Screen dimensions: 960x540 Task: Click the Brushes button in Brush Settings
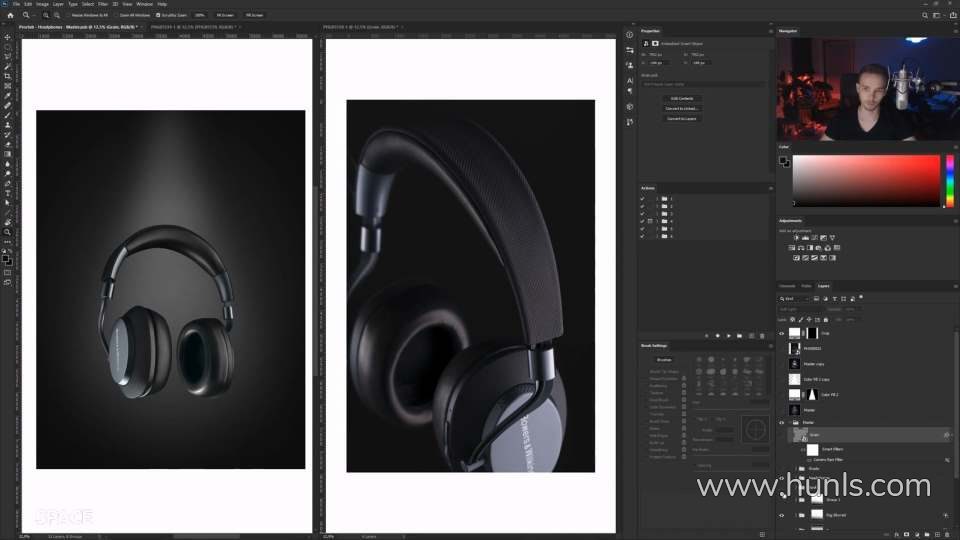664,360
